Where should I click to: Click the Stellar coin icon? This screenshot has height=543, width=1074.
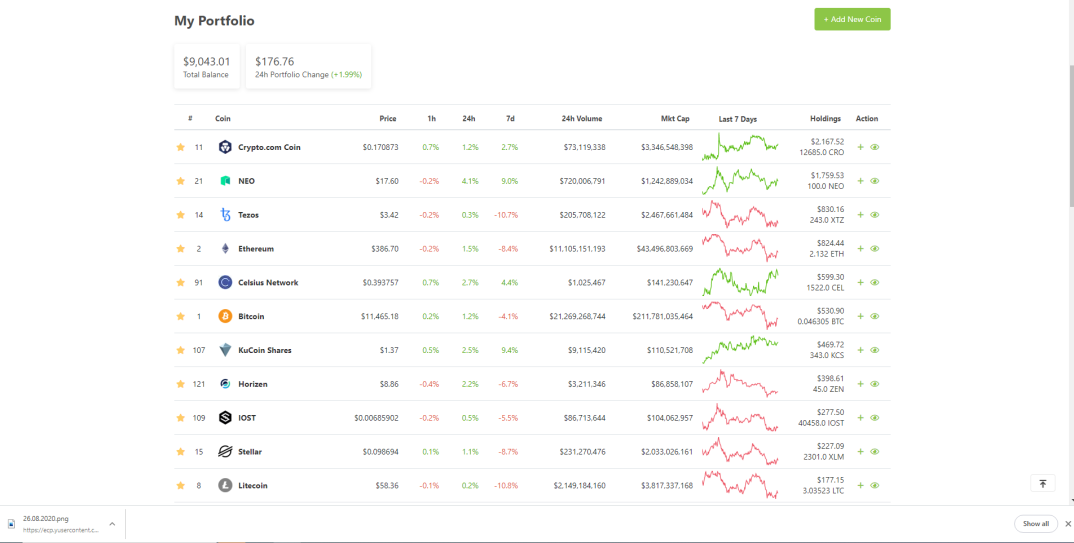pyautogui.click(x=225, y=452)
